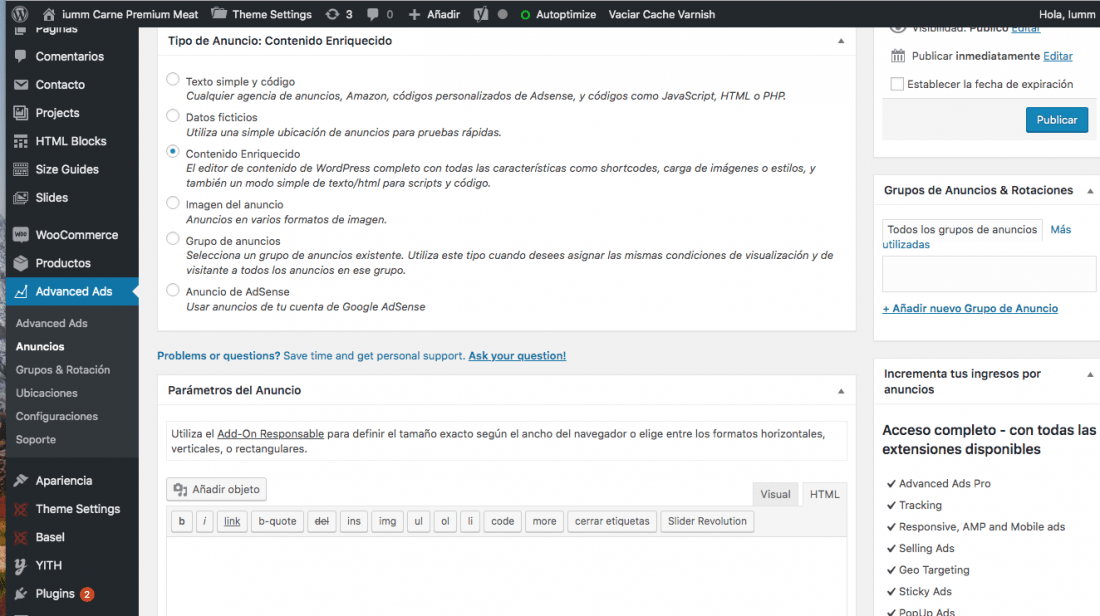1100x616 pixels.
Task: Click the img quicktag button
Action: pos(387,521)
